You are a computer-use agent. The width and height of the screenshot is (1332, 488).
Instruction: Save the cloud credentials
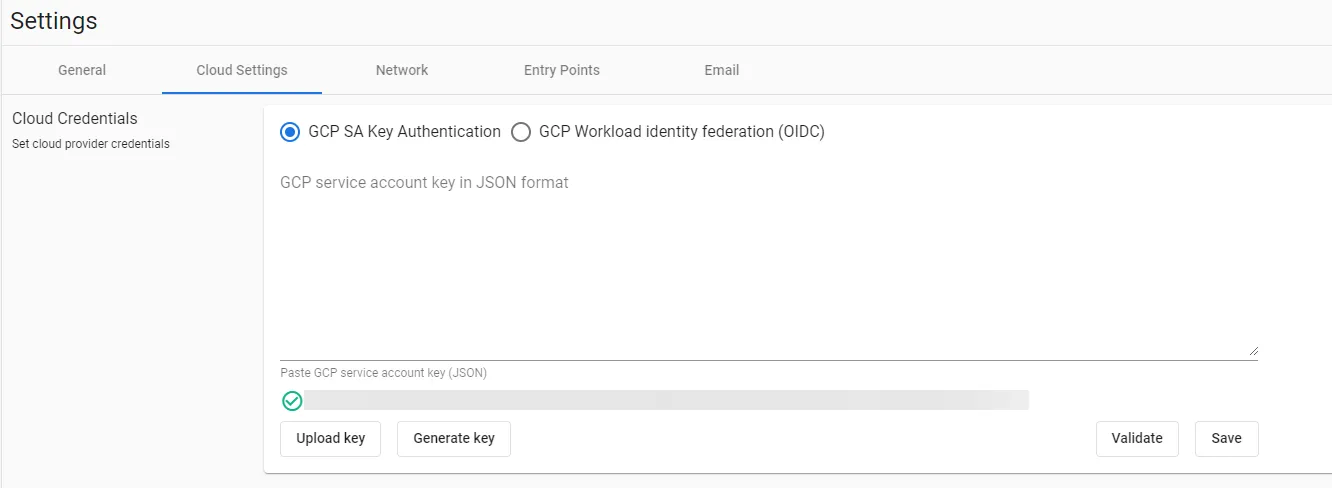(1227, 438)
